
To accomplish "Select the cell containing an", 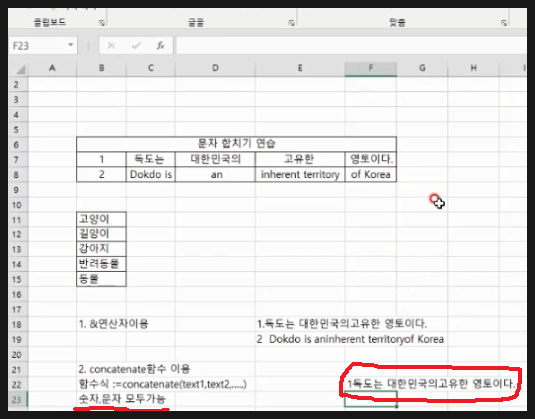I will pos(215,175).
